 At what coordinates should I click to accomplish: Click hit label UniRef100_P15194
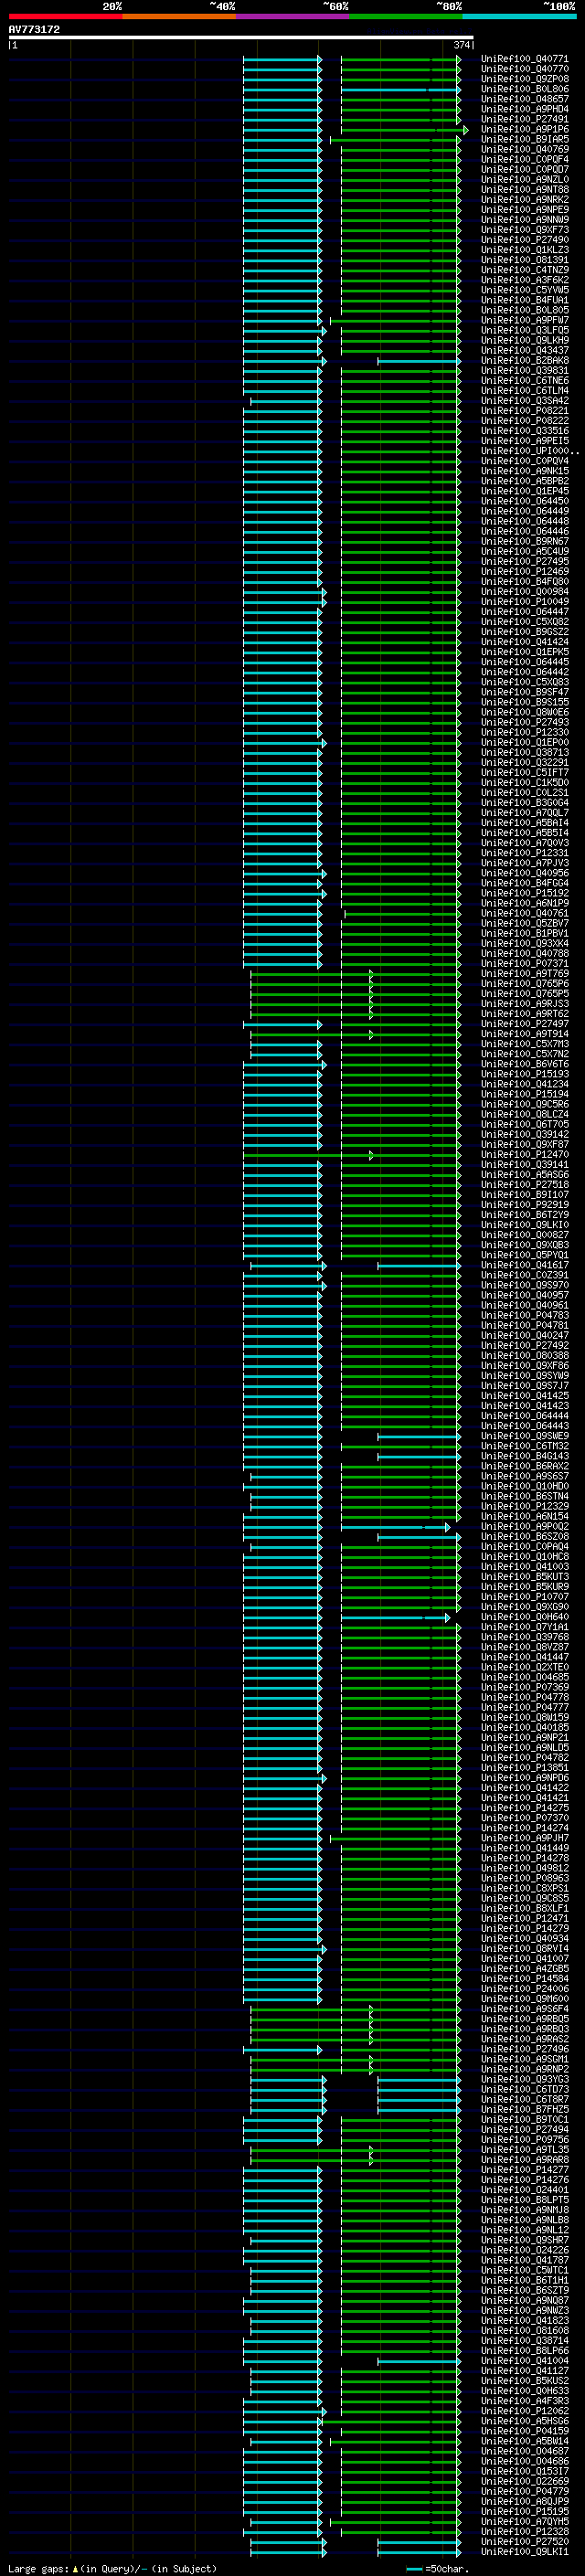tap(524, 1094)
